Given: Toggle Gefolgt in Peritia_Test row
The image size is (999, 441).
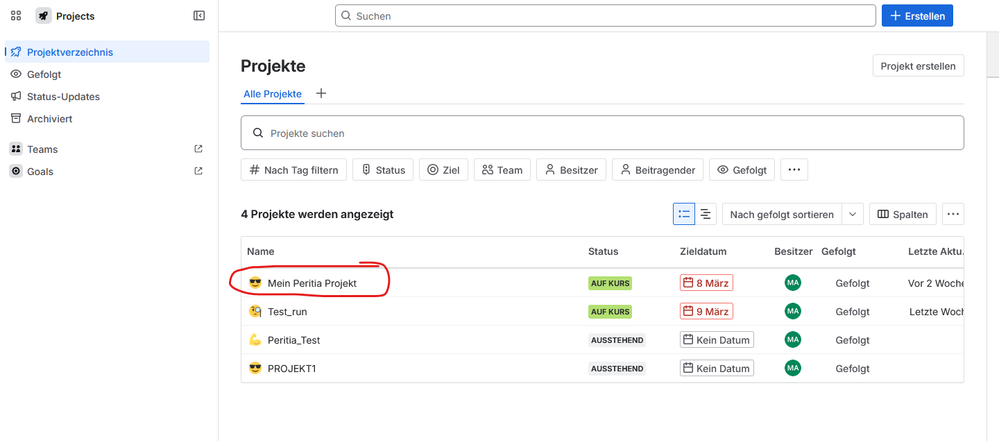Looking at the screenshot, I should (852, 340).
